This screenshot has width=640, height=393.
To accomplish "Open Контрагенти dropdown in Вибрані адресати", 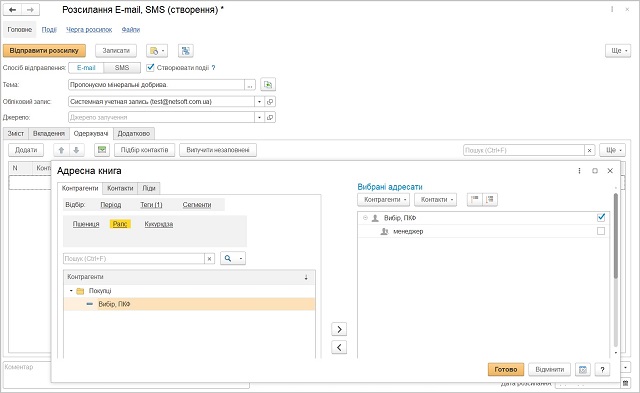I will pyautogui.click(x=384, y=200).
